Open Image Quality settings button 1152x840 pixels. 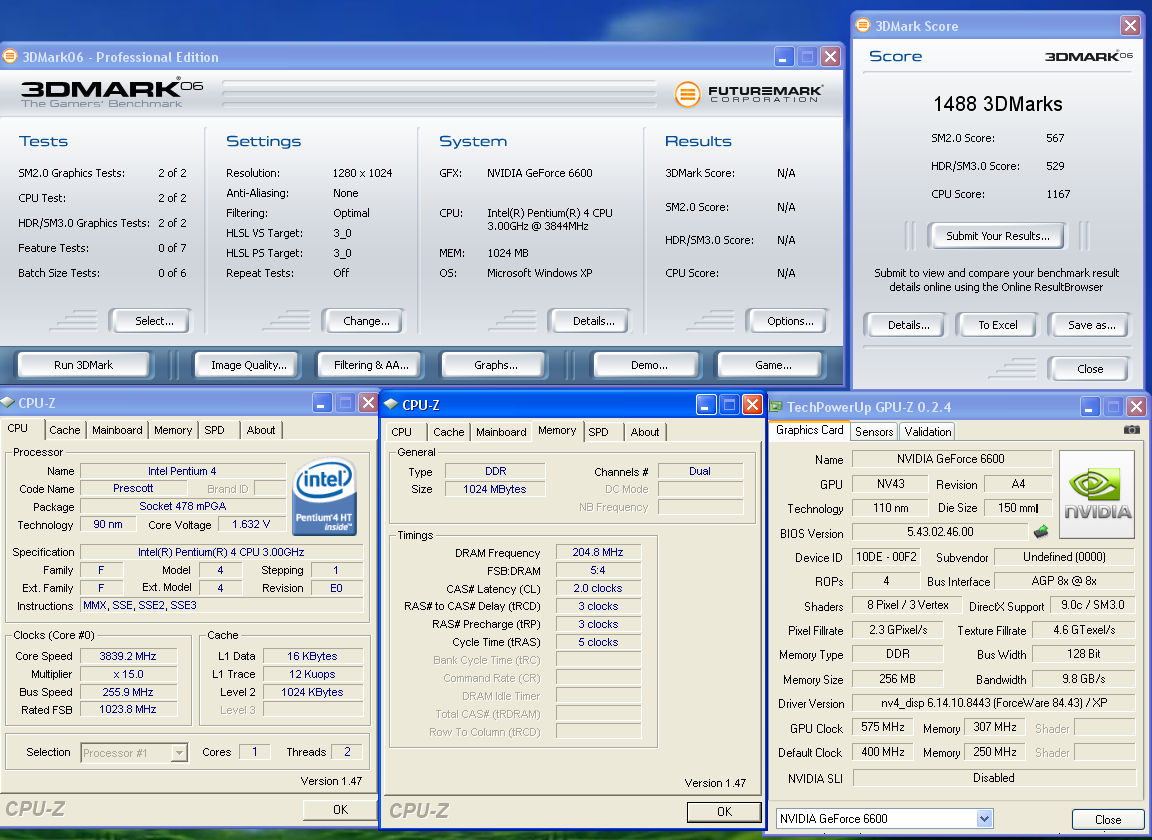point(248,365)
